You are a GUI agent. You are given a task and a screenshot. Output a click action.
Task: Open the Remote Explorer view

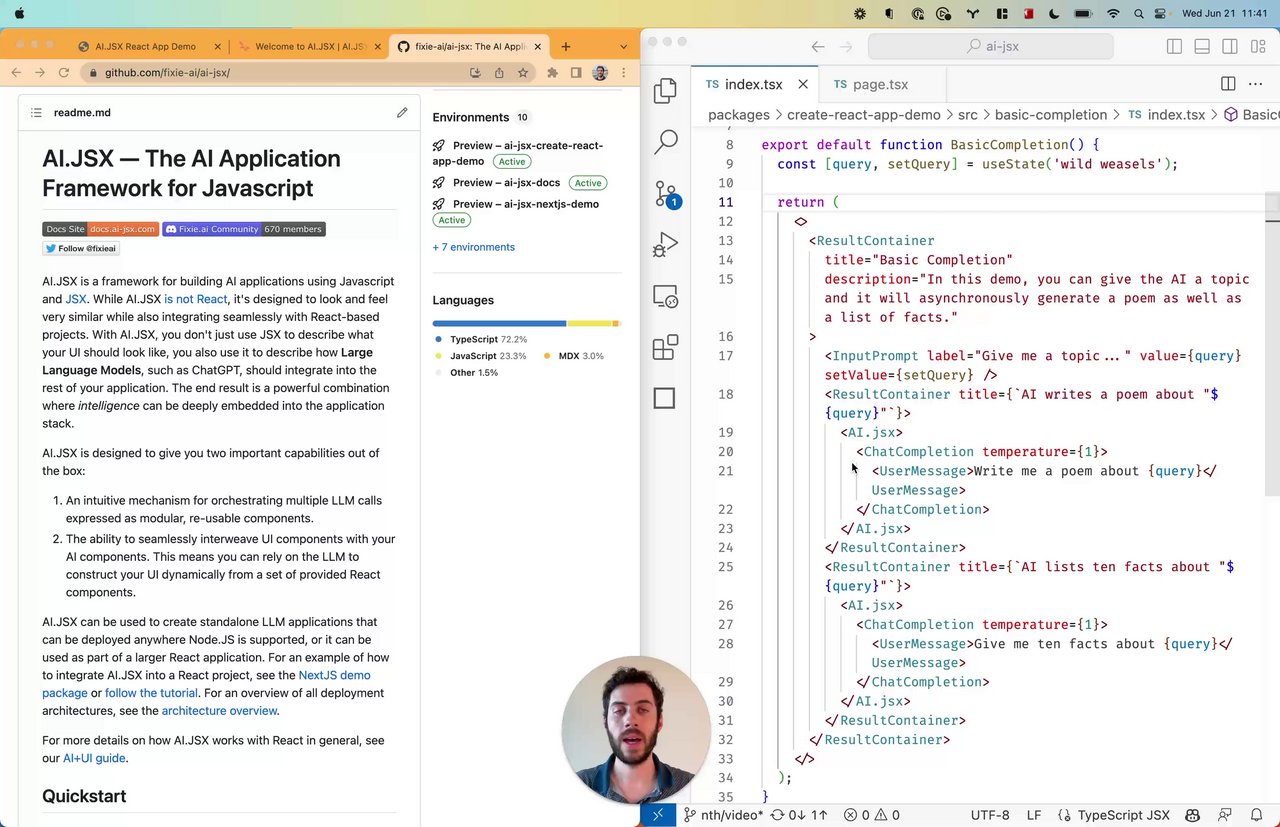665,296
